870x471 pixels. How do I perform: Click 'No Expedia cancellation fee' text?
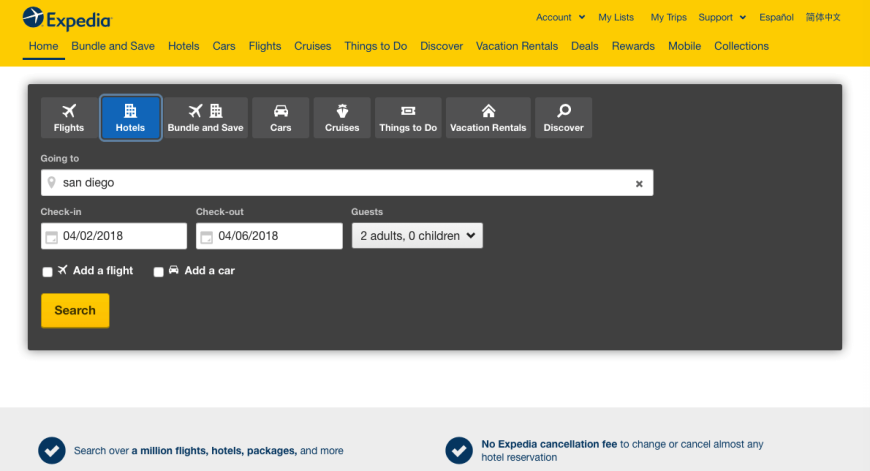coord(549,444)
